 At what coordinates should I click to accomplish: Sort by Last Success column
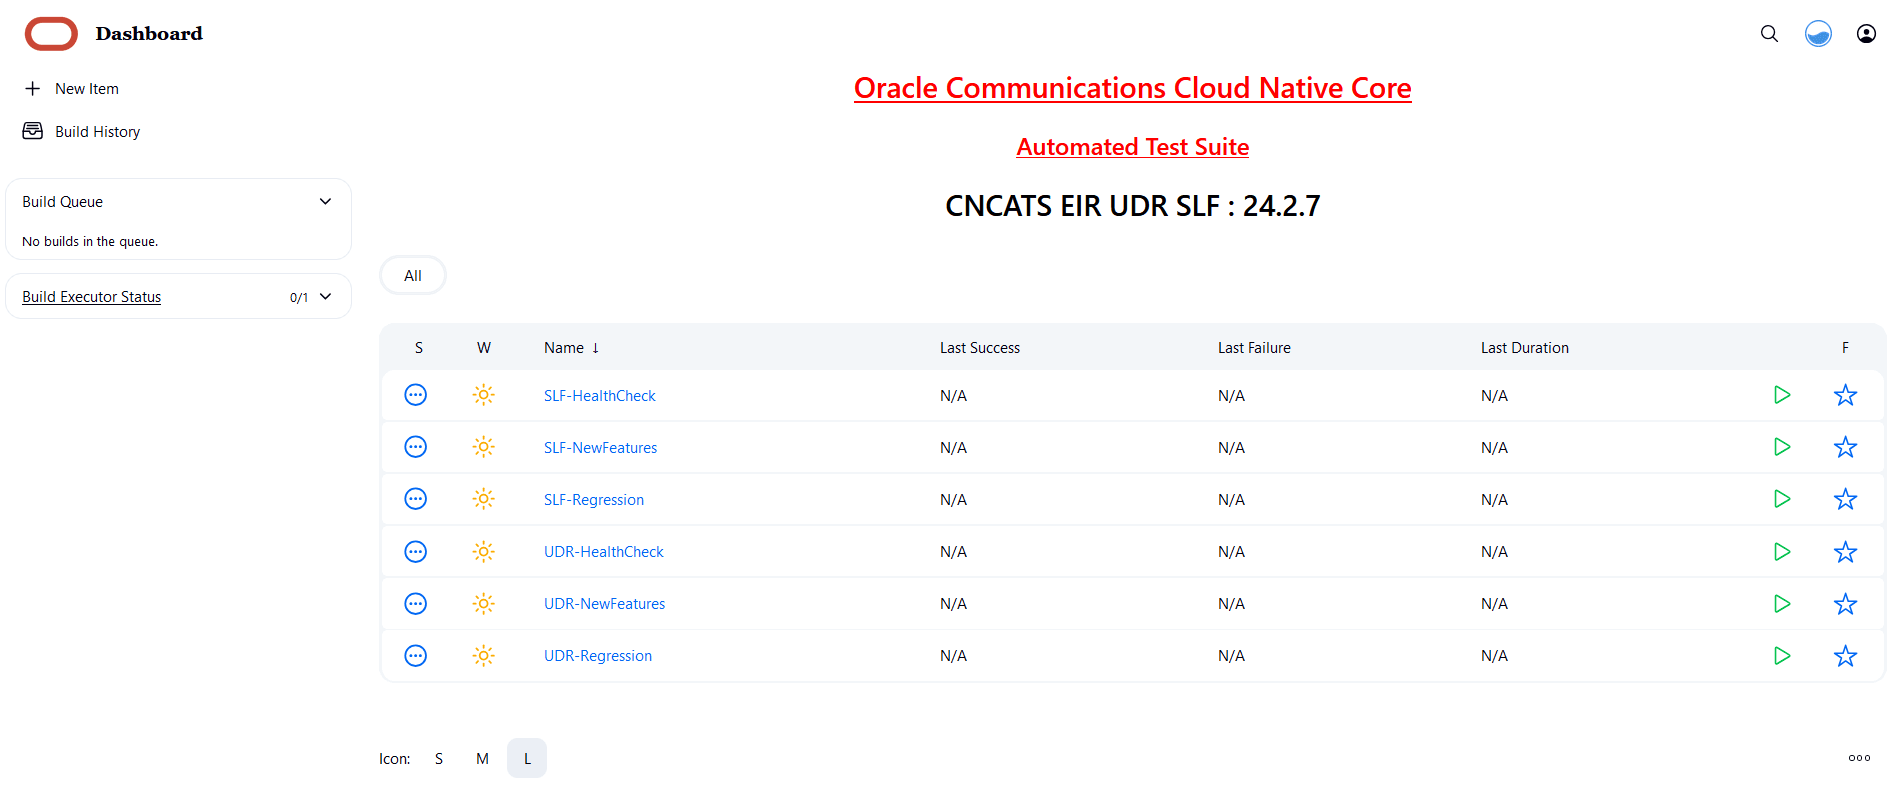(980, 348)
